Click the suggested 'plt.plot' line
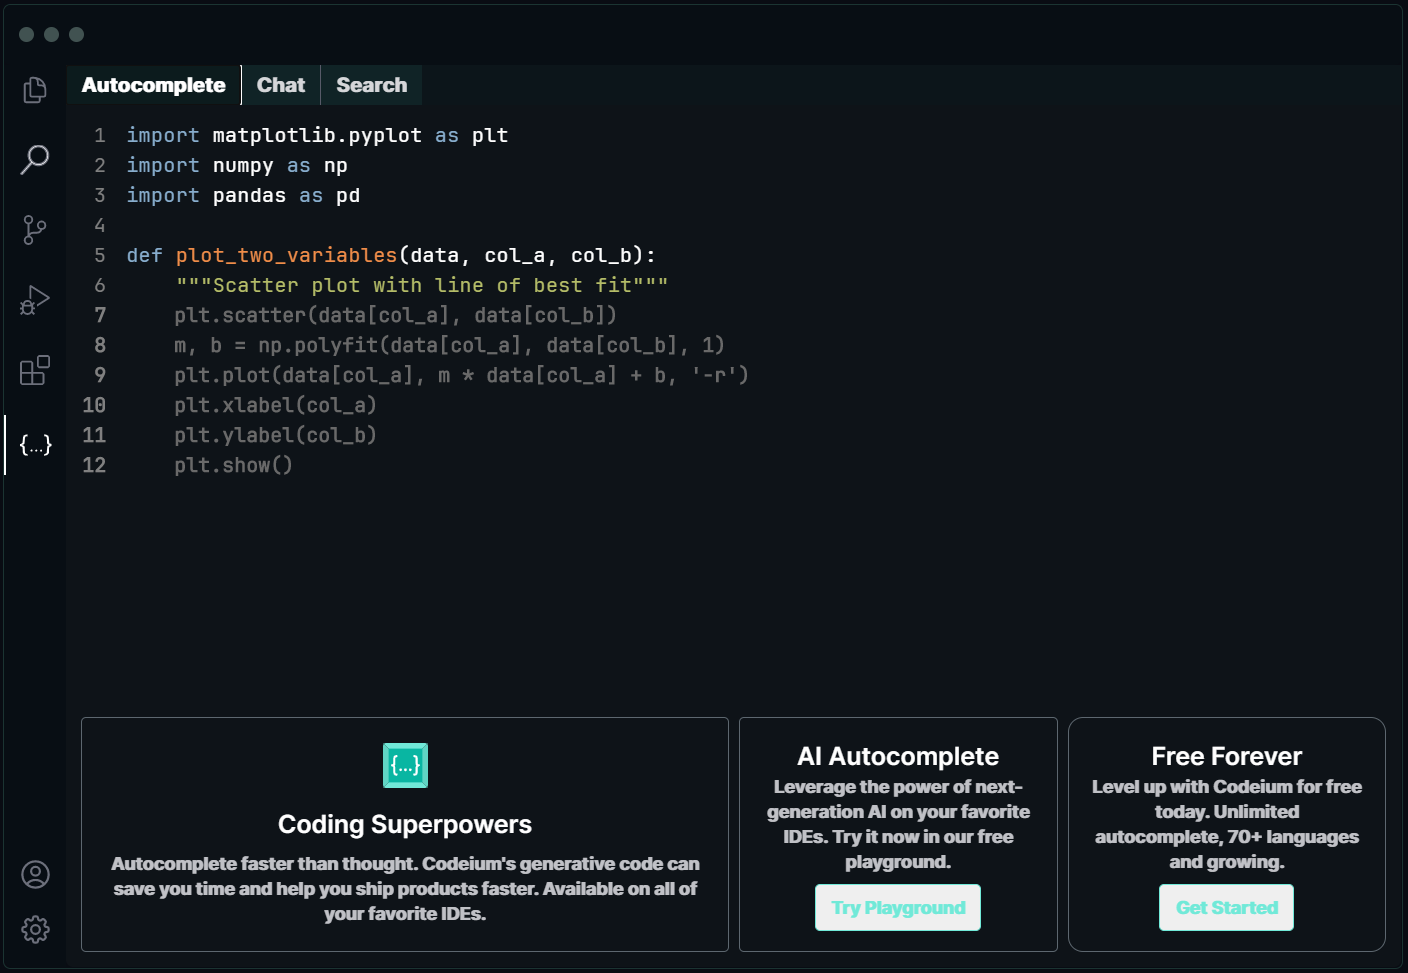The width and height of the screenshot is (1408, 973). tap(461, 375)
